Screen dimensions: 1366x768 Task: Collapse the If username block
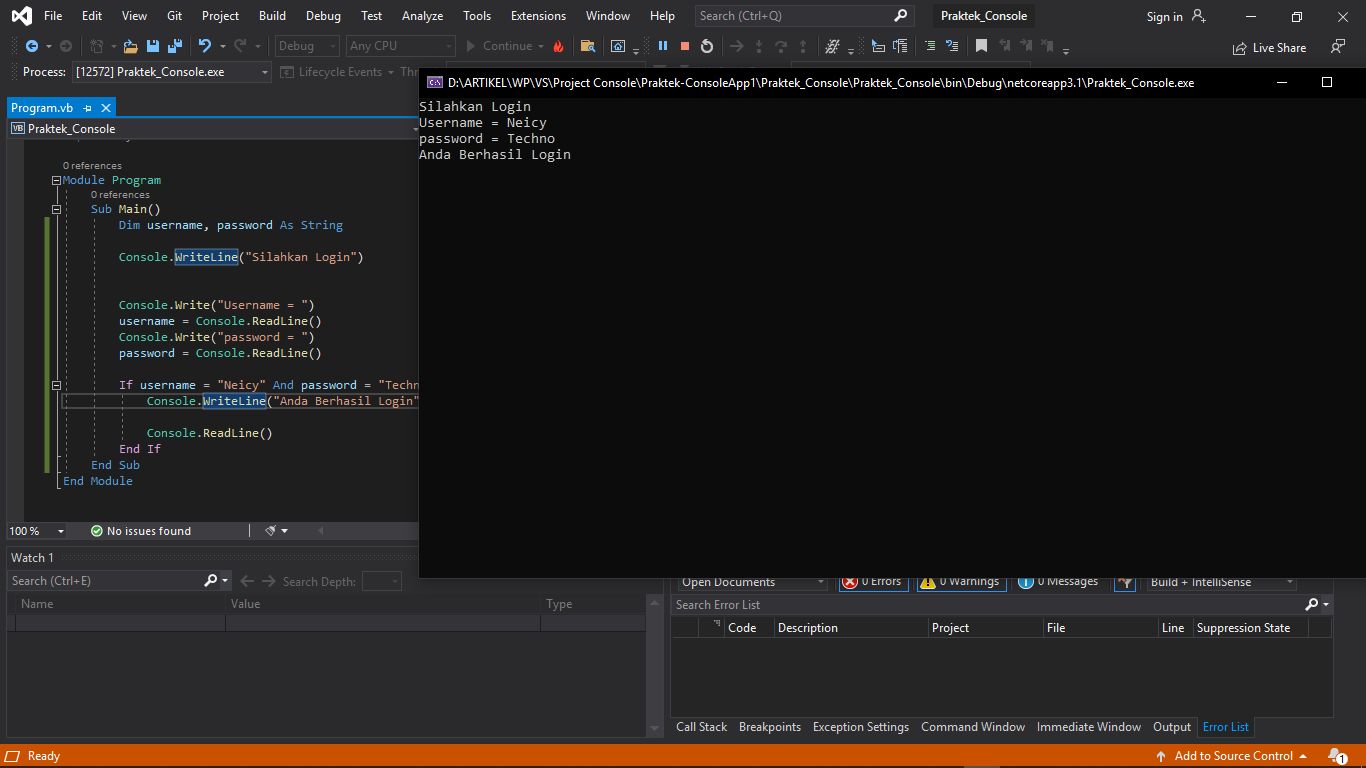click(57, 385)
